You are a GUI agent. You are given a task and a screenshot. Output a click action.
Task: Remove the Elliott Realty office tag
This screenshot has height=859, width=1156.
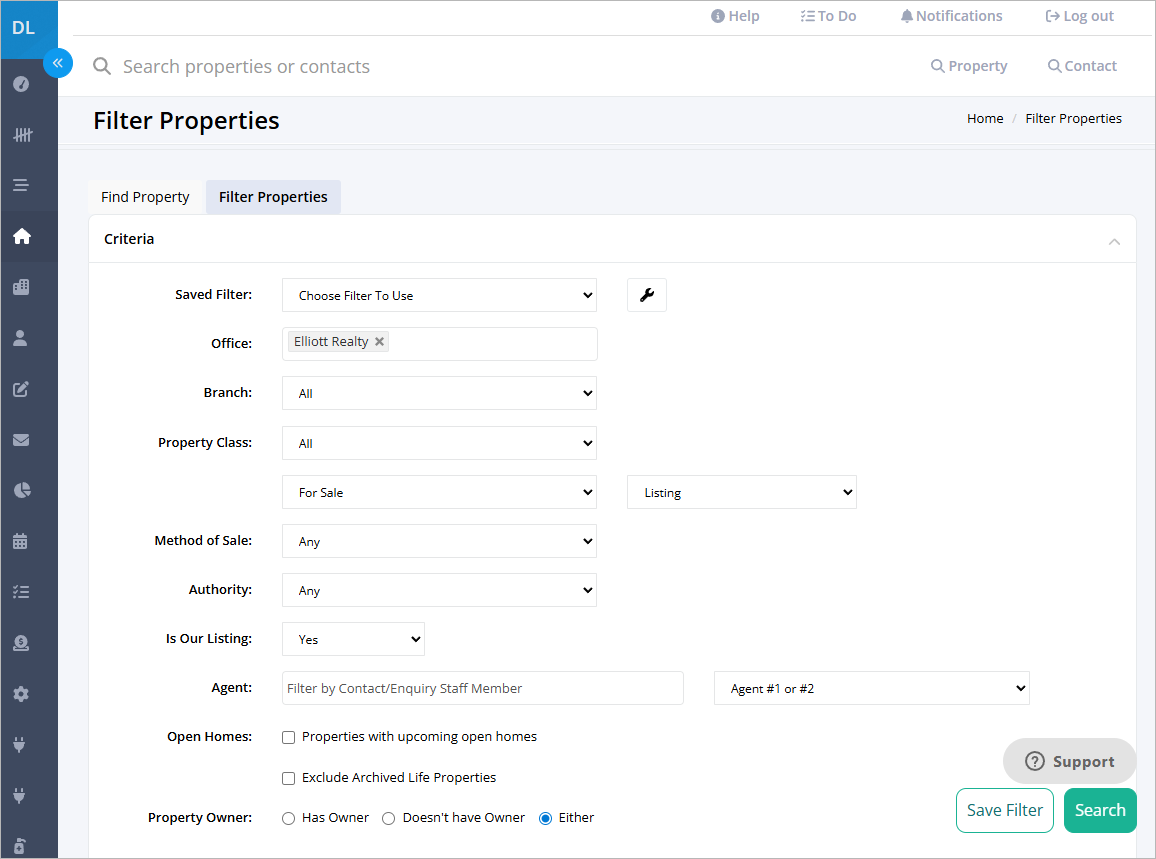point(379,341)
